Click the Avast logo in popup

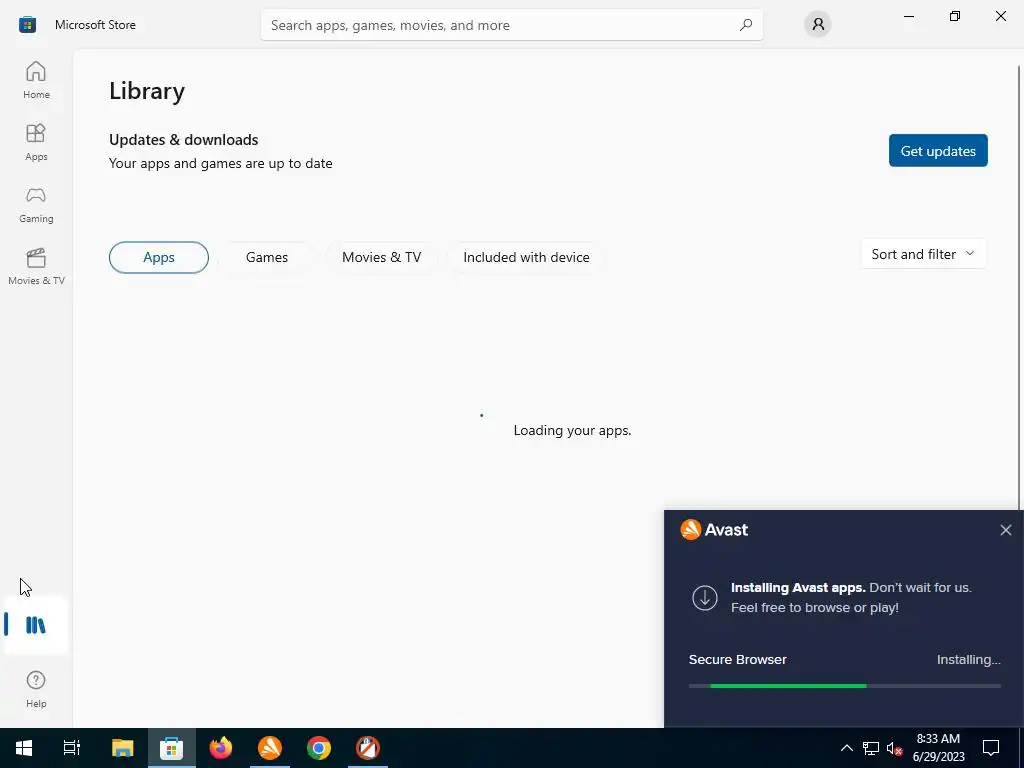[x=714, y=530]
